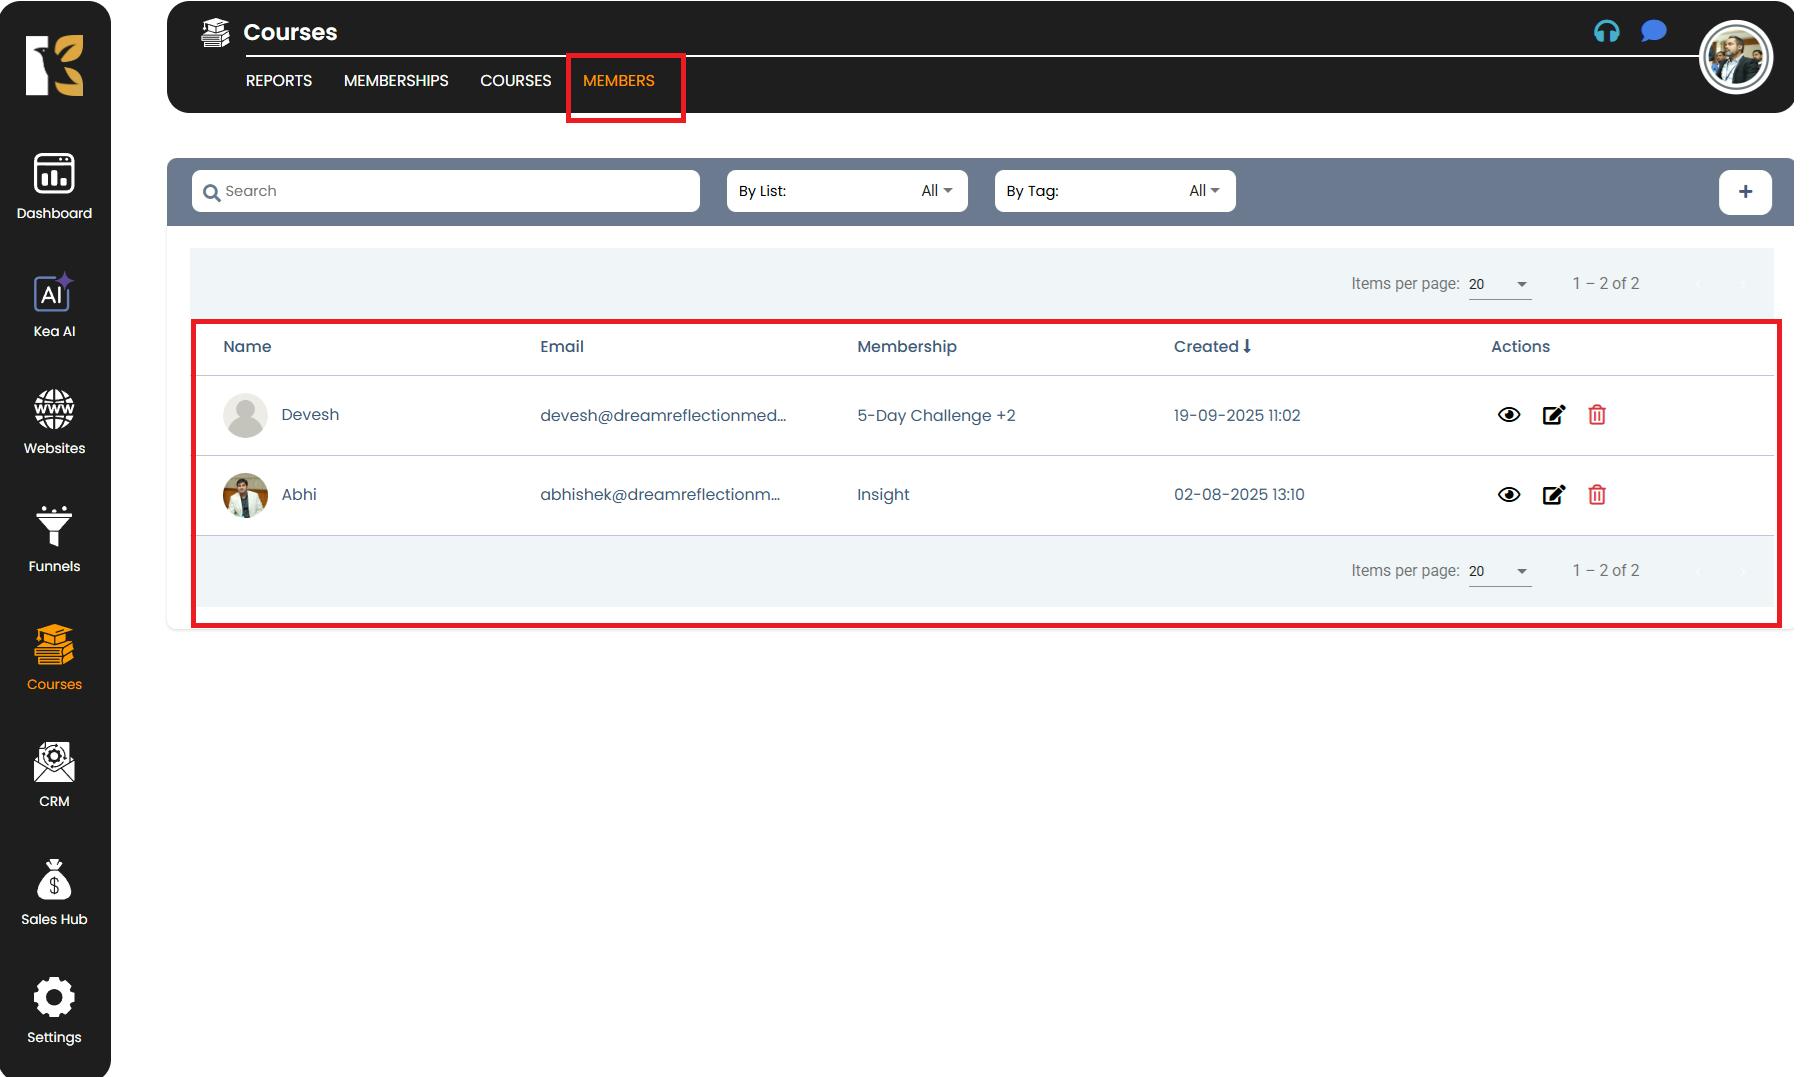Open the Sales Hub section
Image resolution: width=1817 pixels, height=1077 pixels.
54,893
